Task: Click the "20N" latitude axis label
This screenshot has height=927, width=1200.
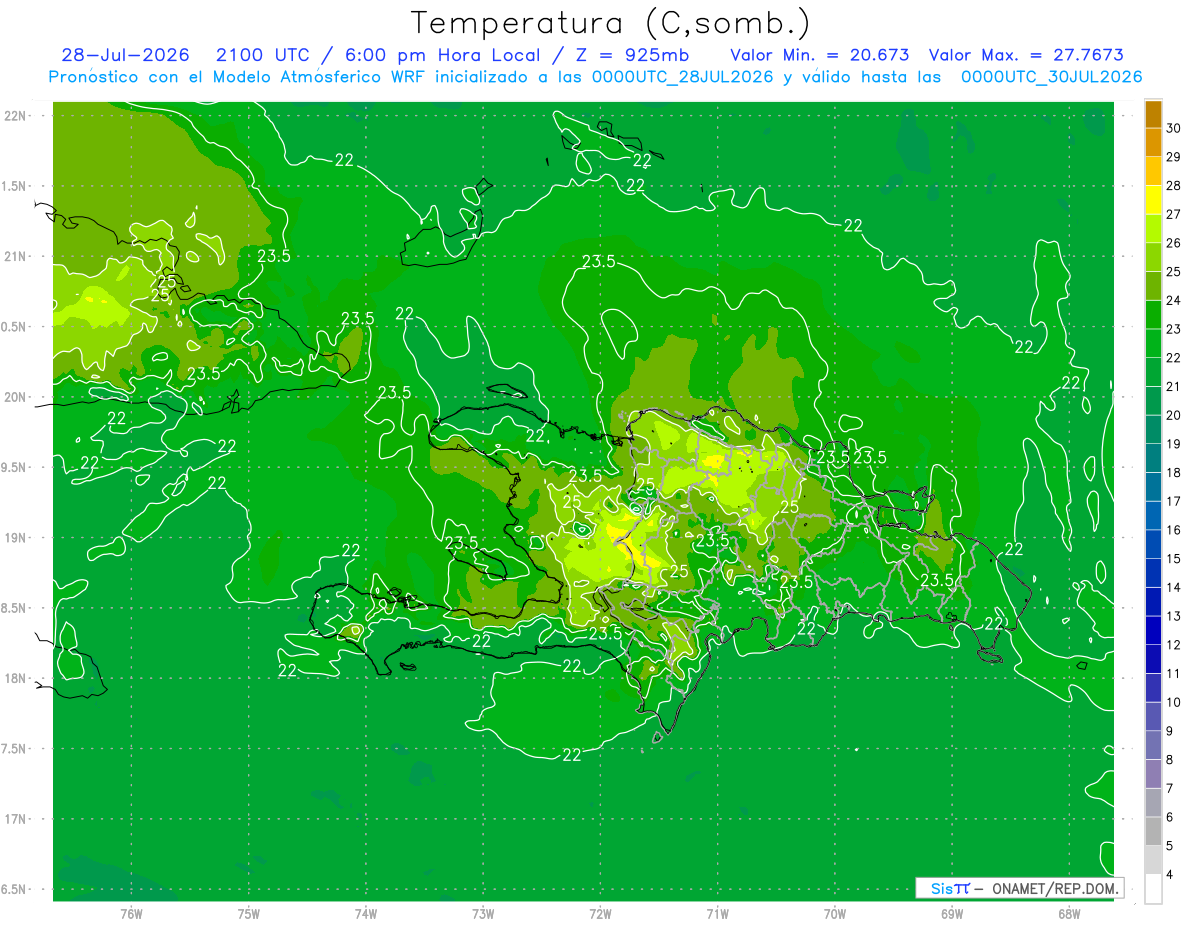Action: pyautogui.click(x=16, y=398)
